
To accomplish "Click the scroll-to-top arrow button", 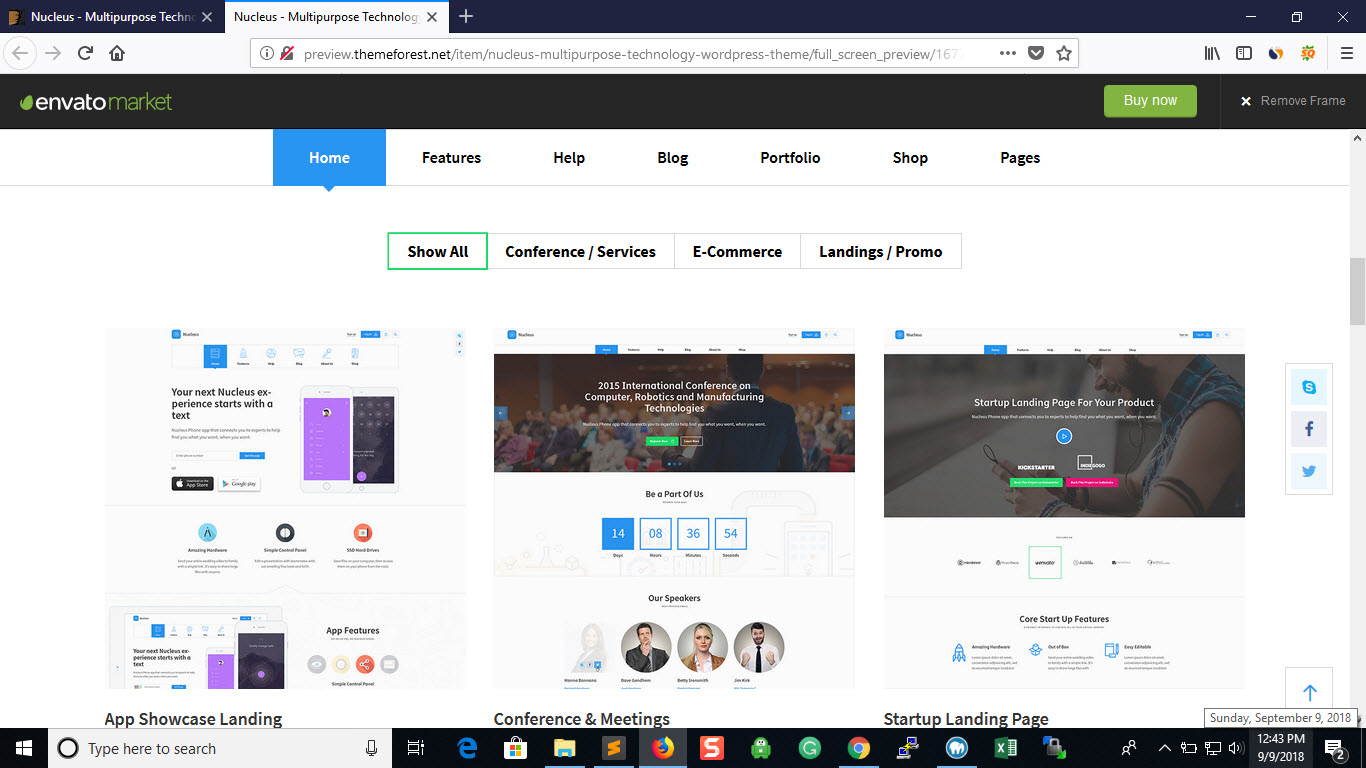I will tap(1309, 692).
